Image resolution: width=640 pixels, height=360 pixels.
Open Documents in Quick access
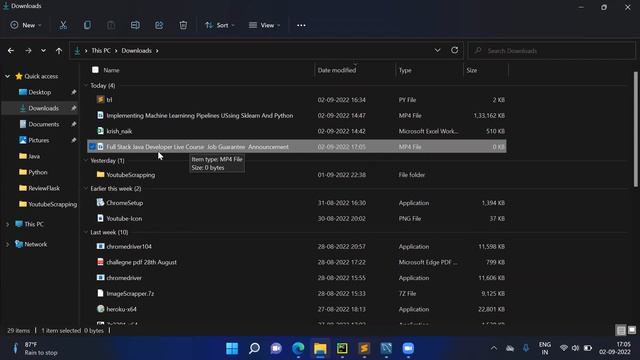pos(44,124)
